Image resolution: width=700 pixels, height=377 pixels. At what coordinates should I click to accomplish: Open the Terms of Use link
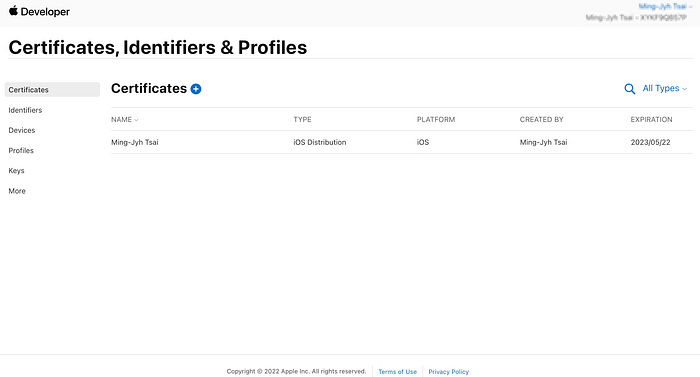397,372
